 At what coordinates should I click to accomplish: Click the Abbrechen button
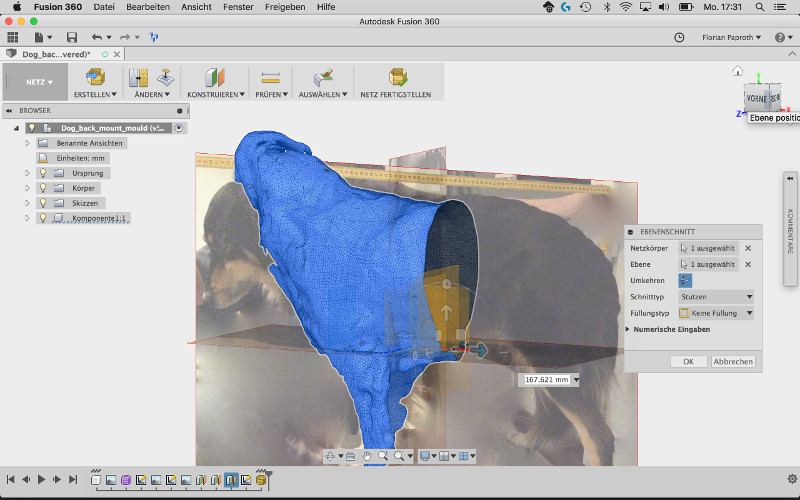click(x=733, y=361)
